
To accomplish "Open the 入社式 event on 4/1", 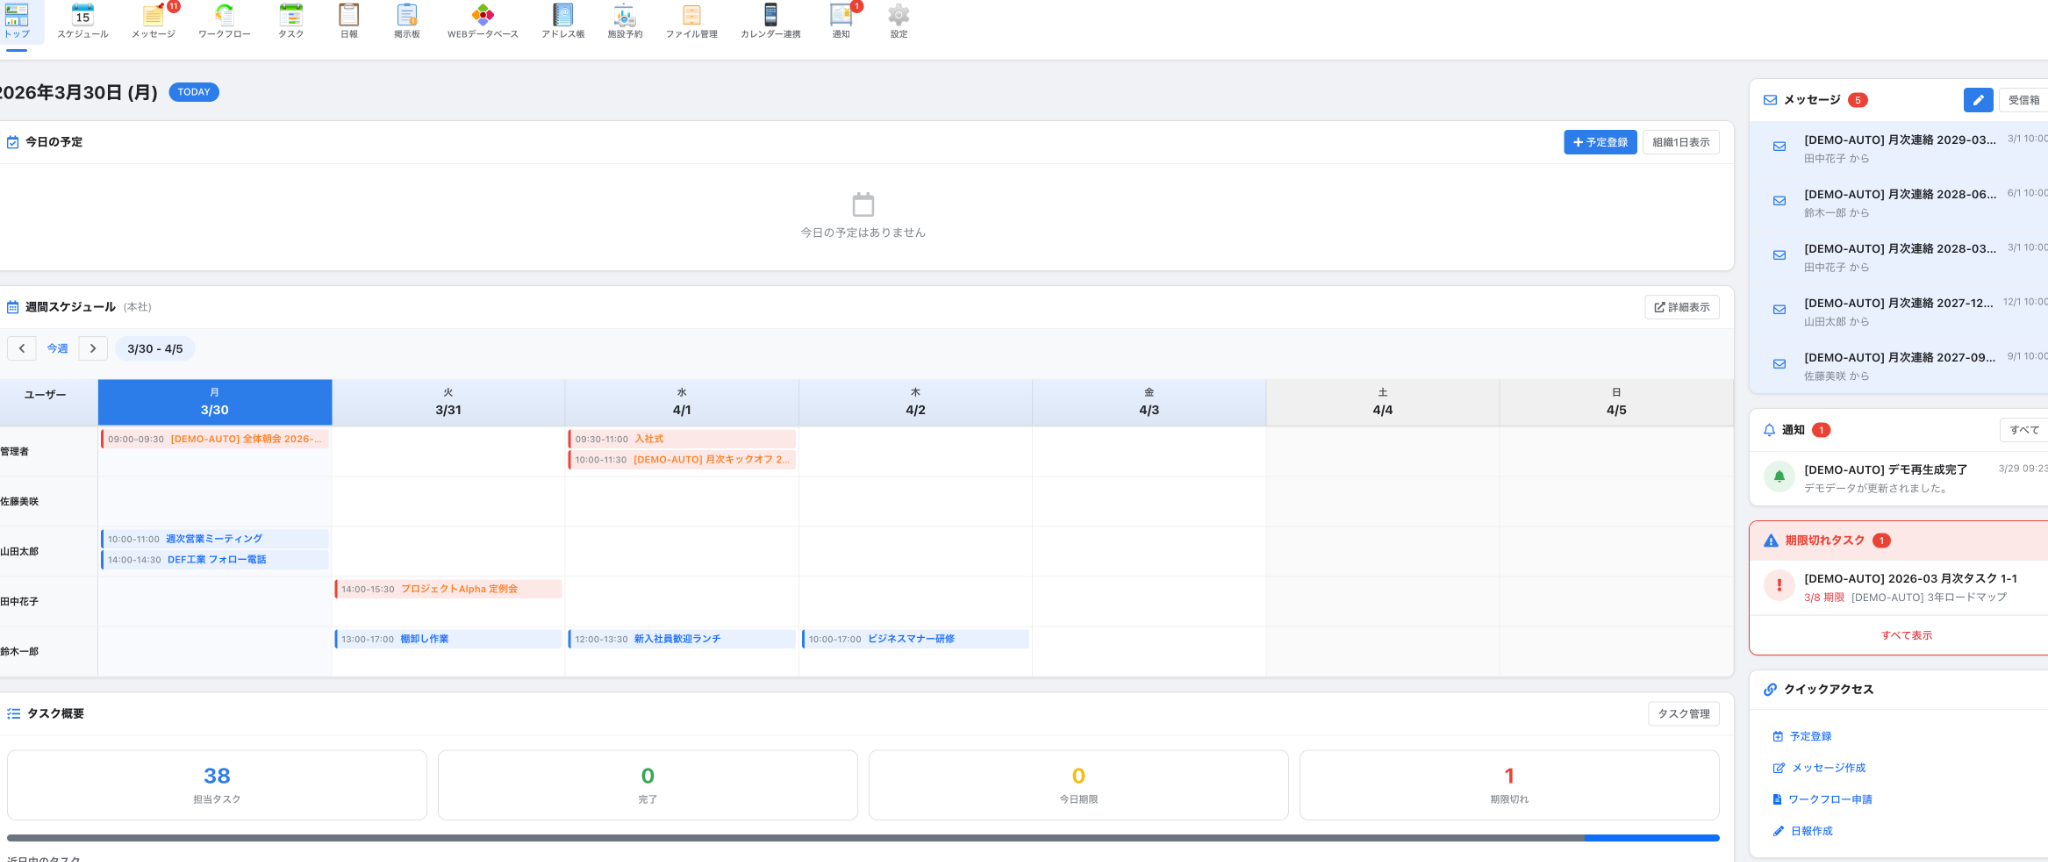I will click(682, 439).
